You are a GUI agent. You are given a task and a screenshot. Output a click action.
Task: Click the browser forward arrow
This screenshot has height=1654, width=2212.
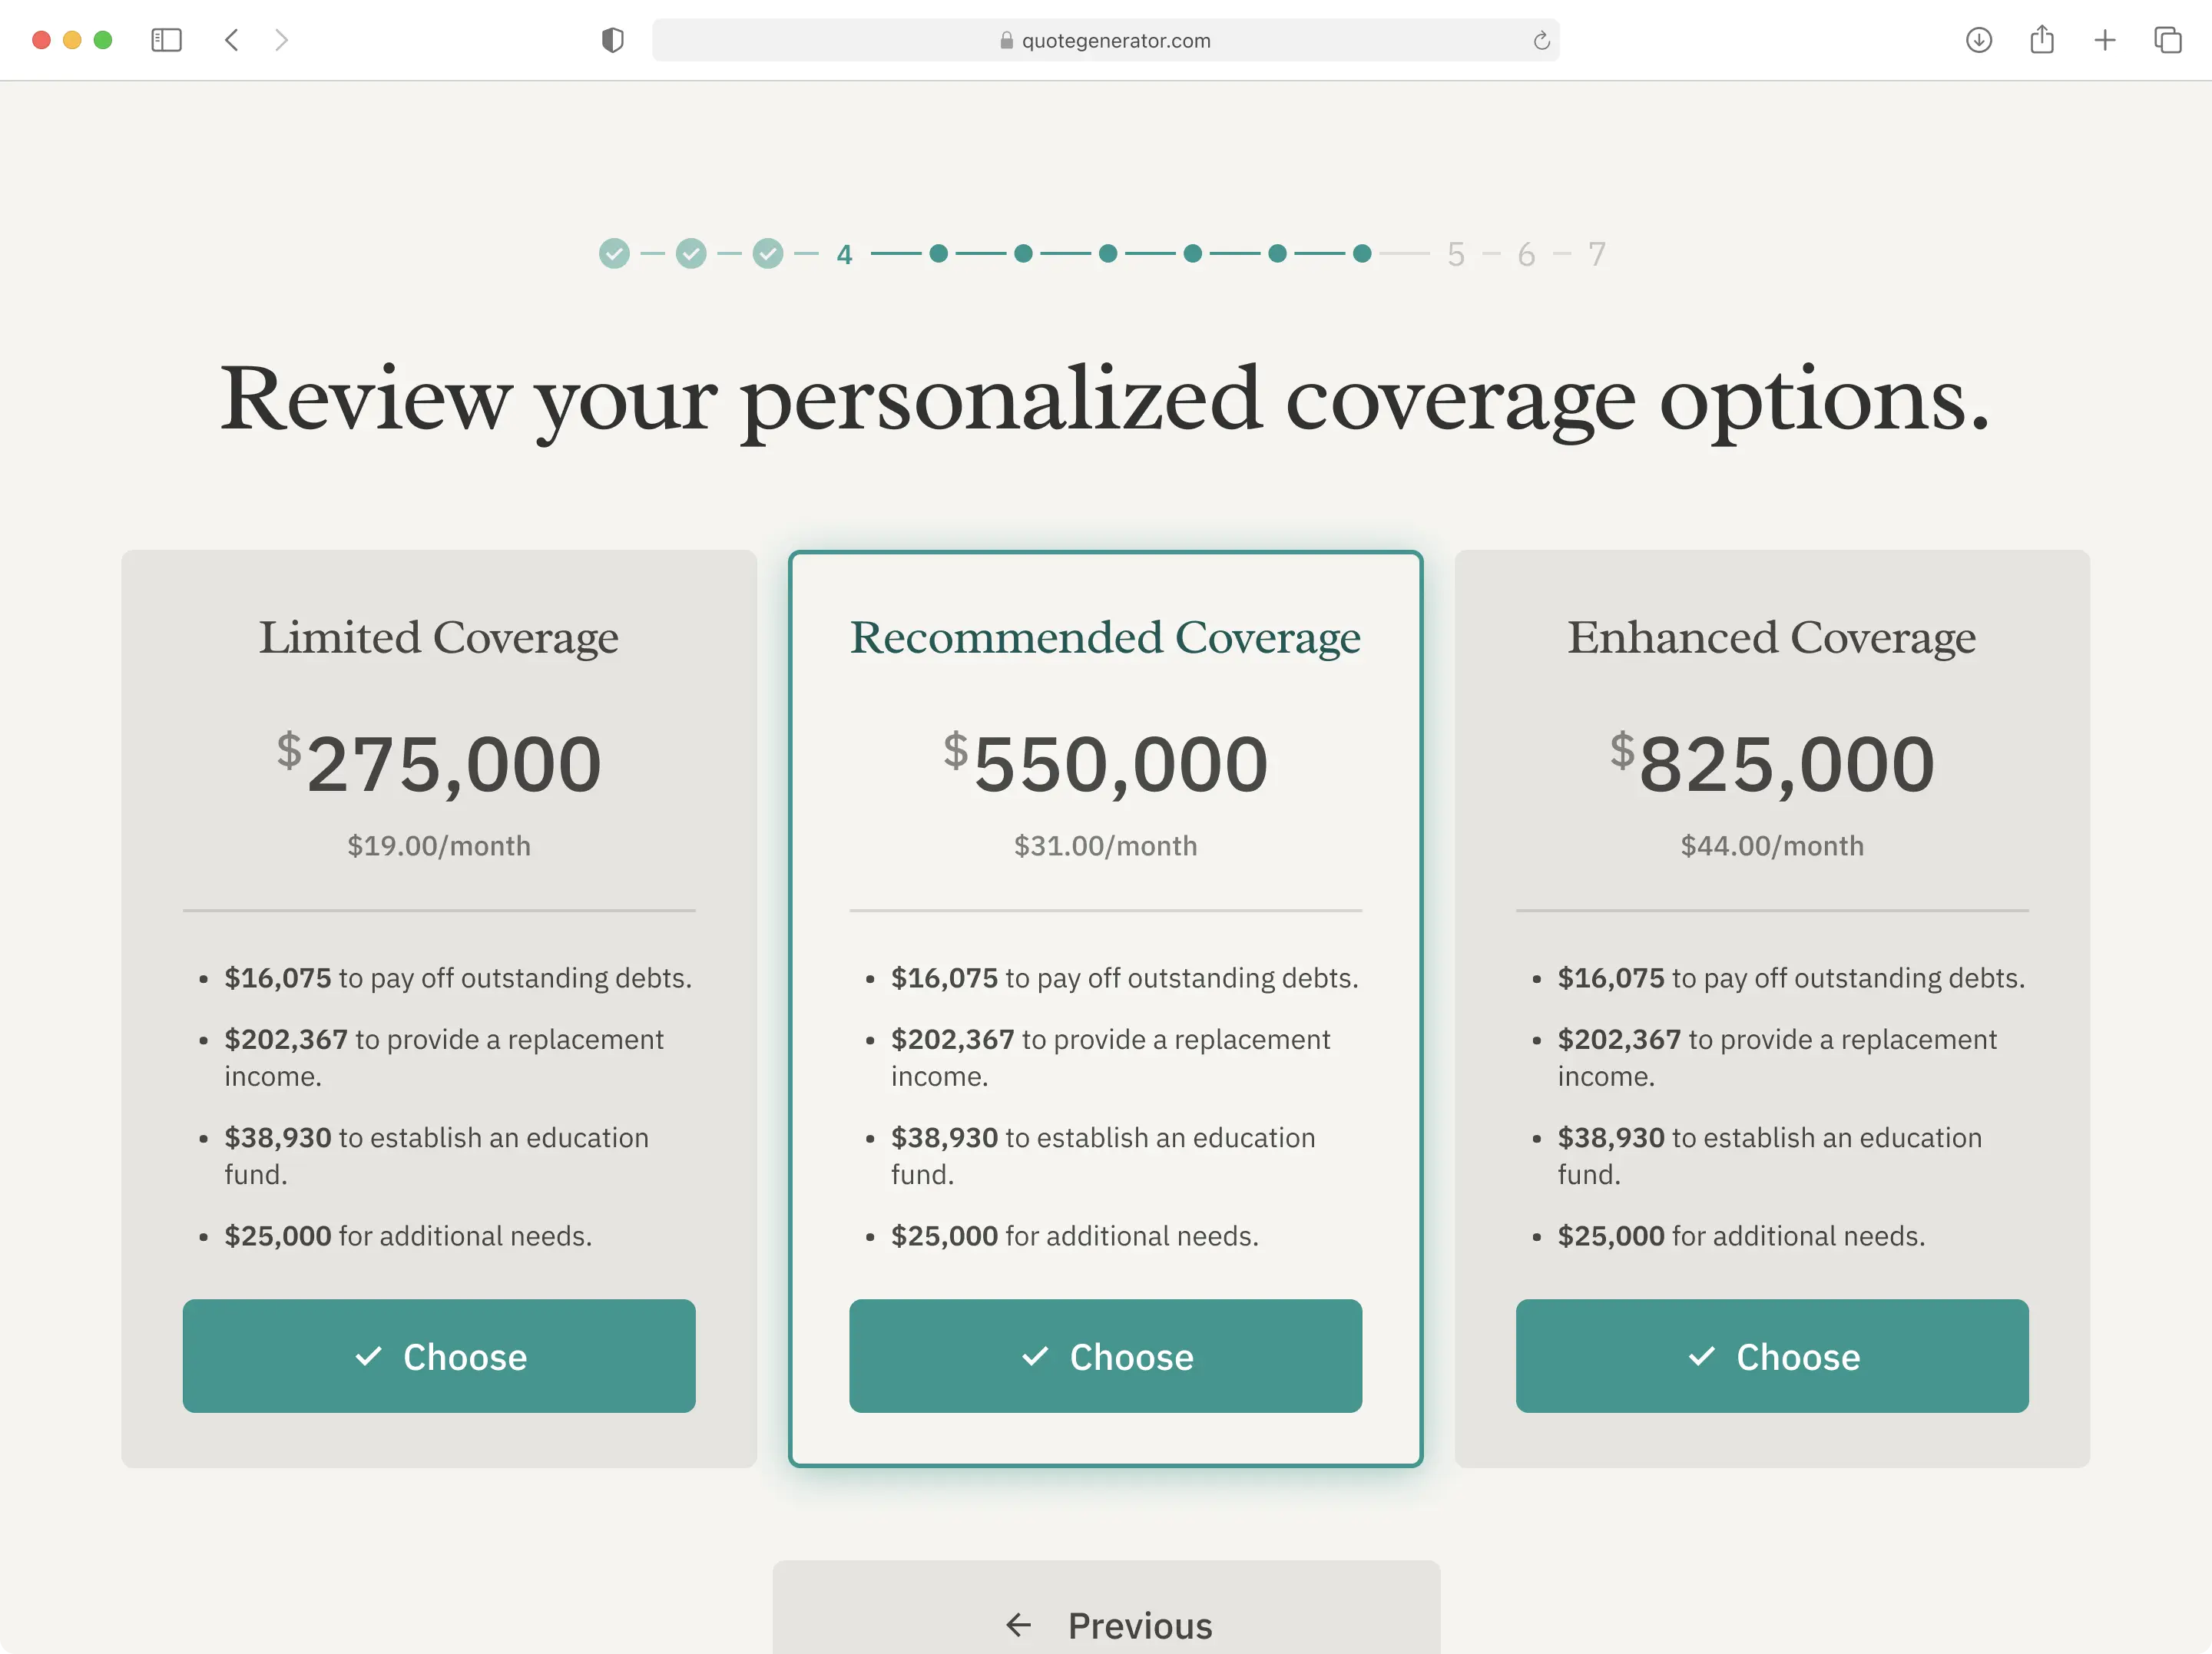click(281, 40)
